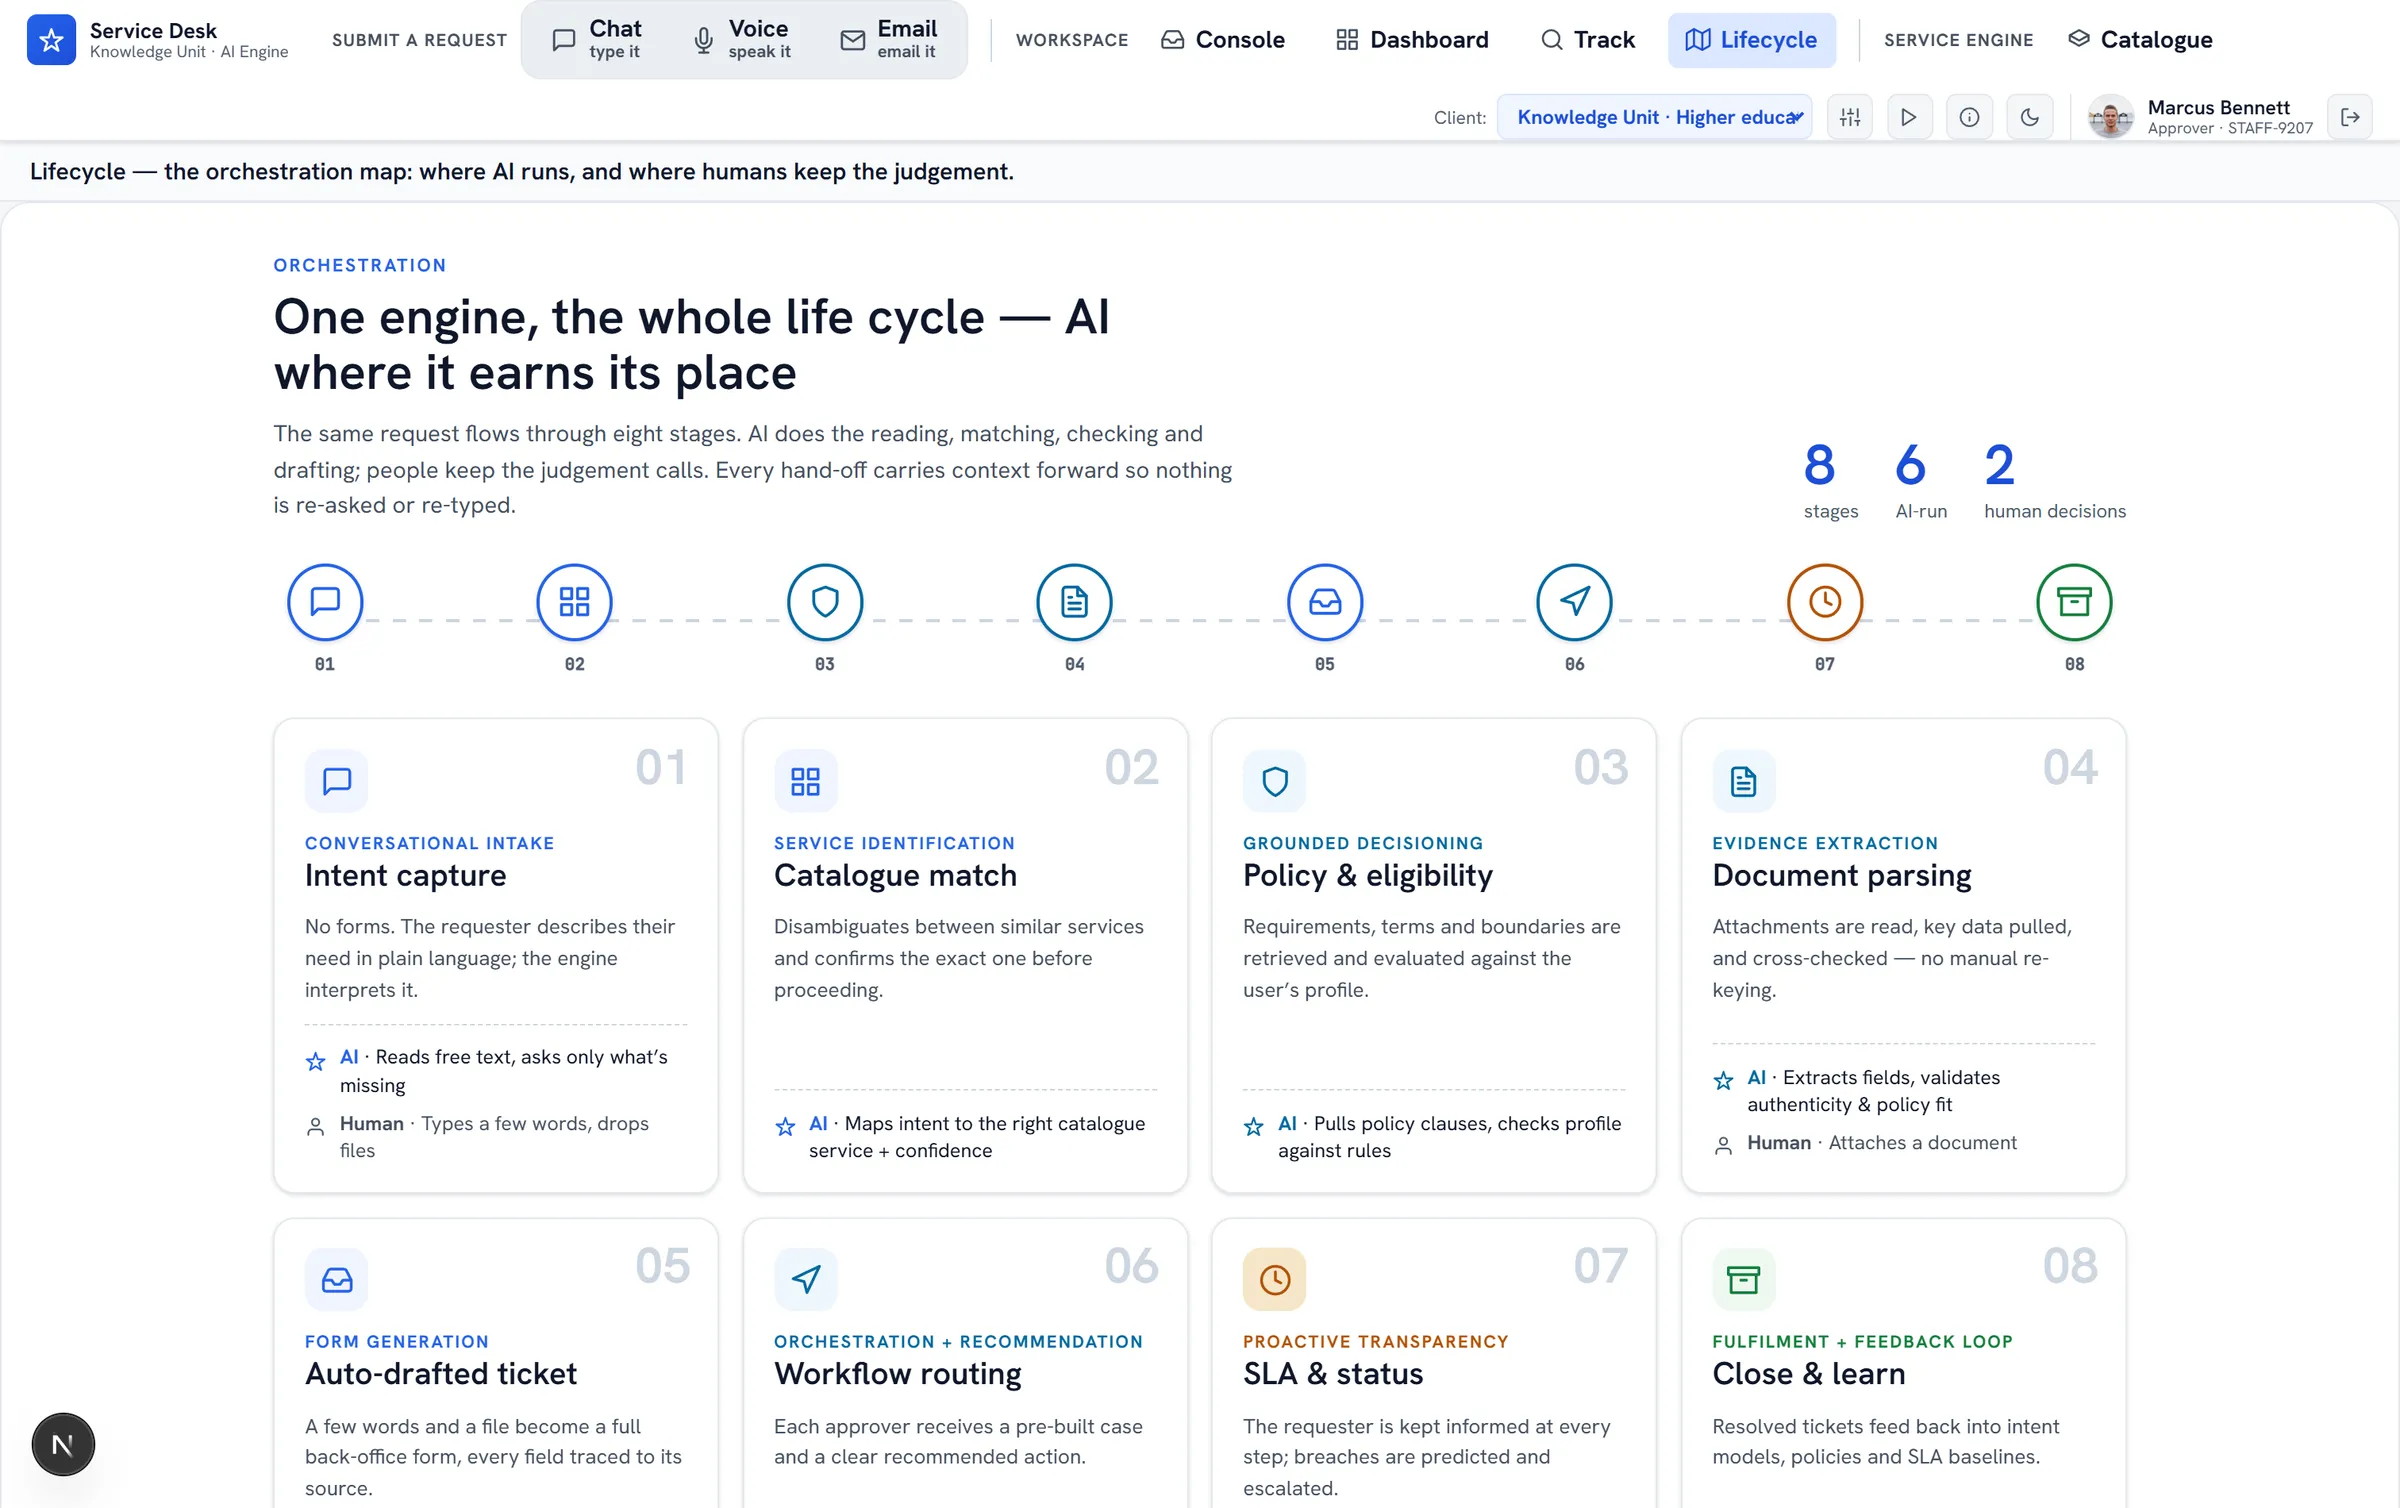Click the Marcus Bennett user name

pyautogui.click(x=2218, y=107)
